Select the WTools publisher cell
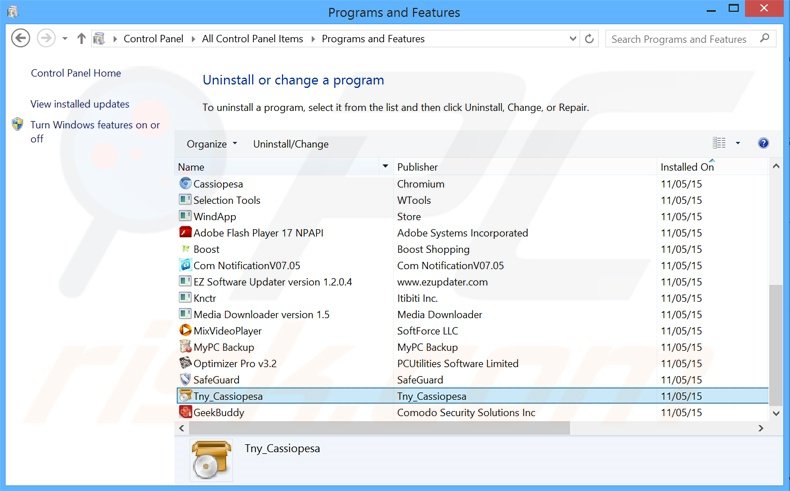The height and width of the screenshot is (491, 790). [414, 200]
